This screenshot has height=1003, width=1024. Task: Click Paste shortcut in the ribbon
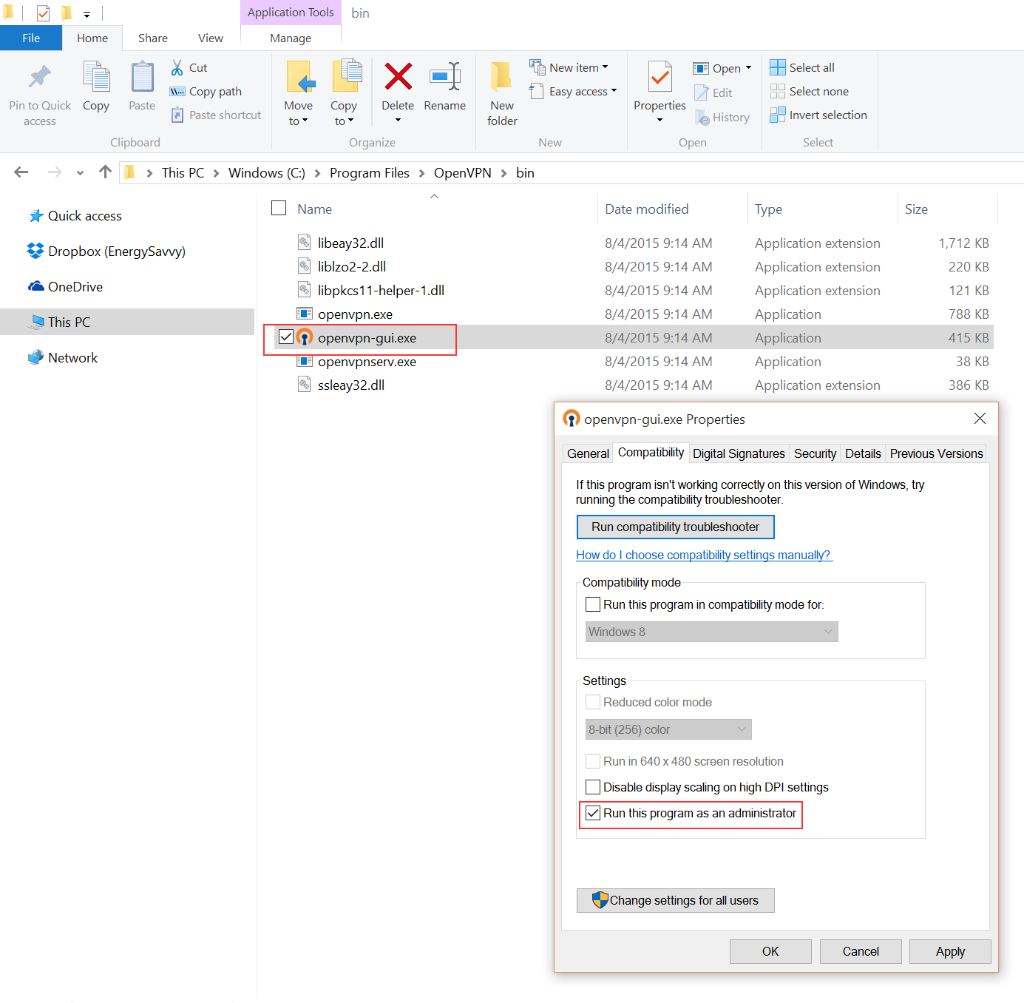click(x=216, y=115)
